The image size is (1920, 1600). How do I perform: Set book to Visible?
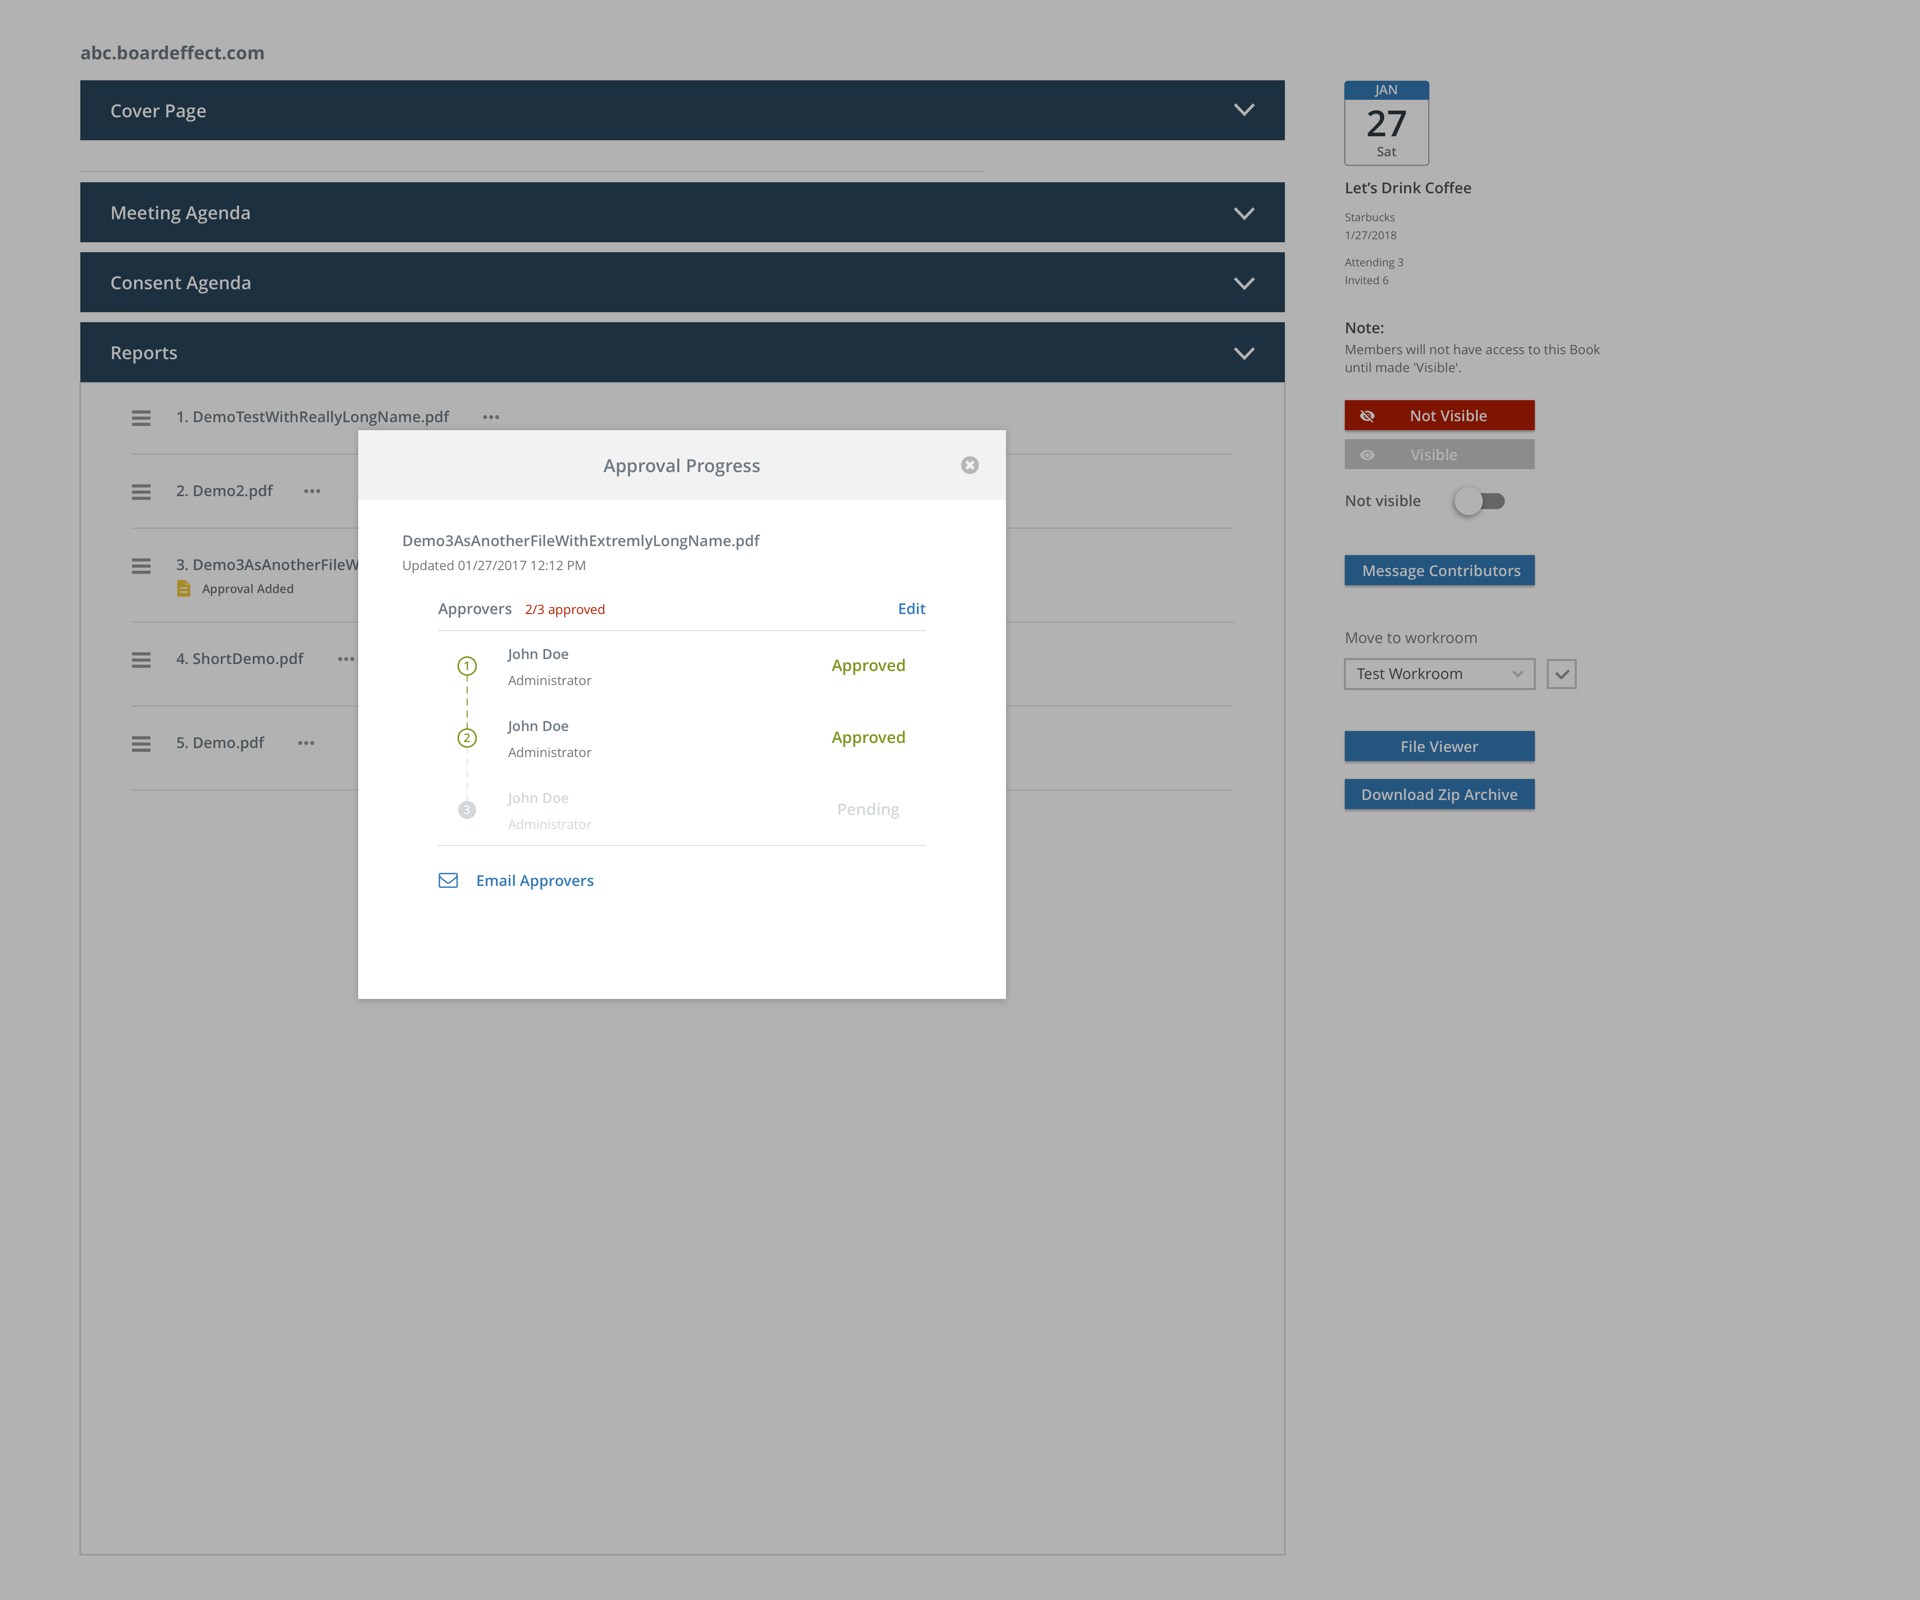(1438, 455)
